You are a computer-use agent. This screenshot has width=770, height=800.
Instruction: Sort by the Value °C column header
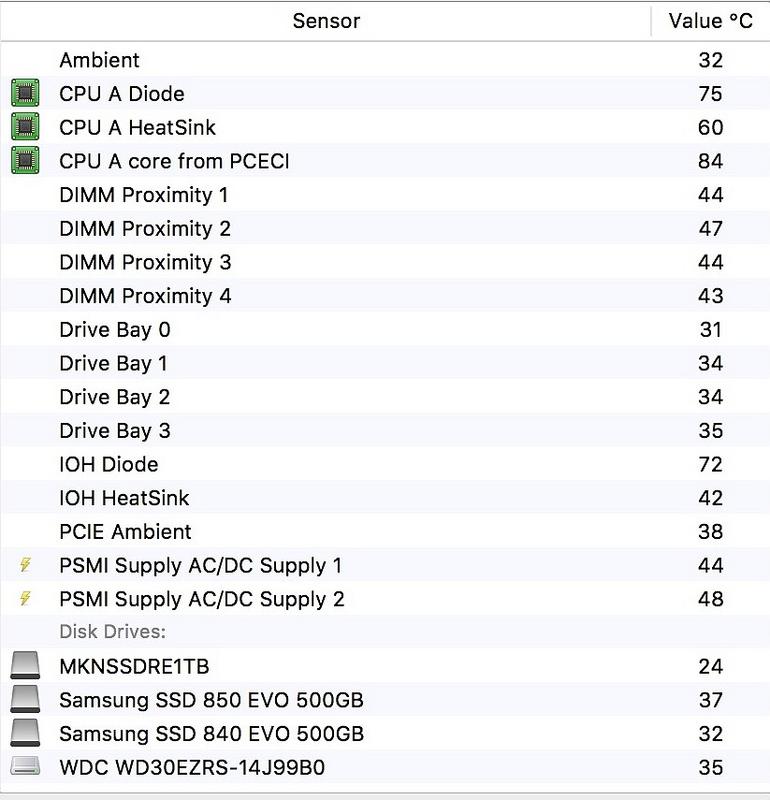710,21
